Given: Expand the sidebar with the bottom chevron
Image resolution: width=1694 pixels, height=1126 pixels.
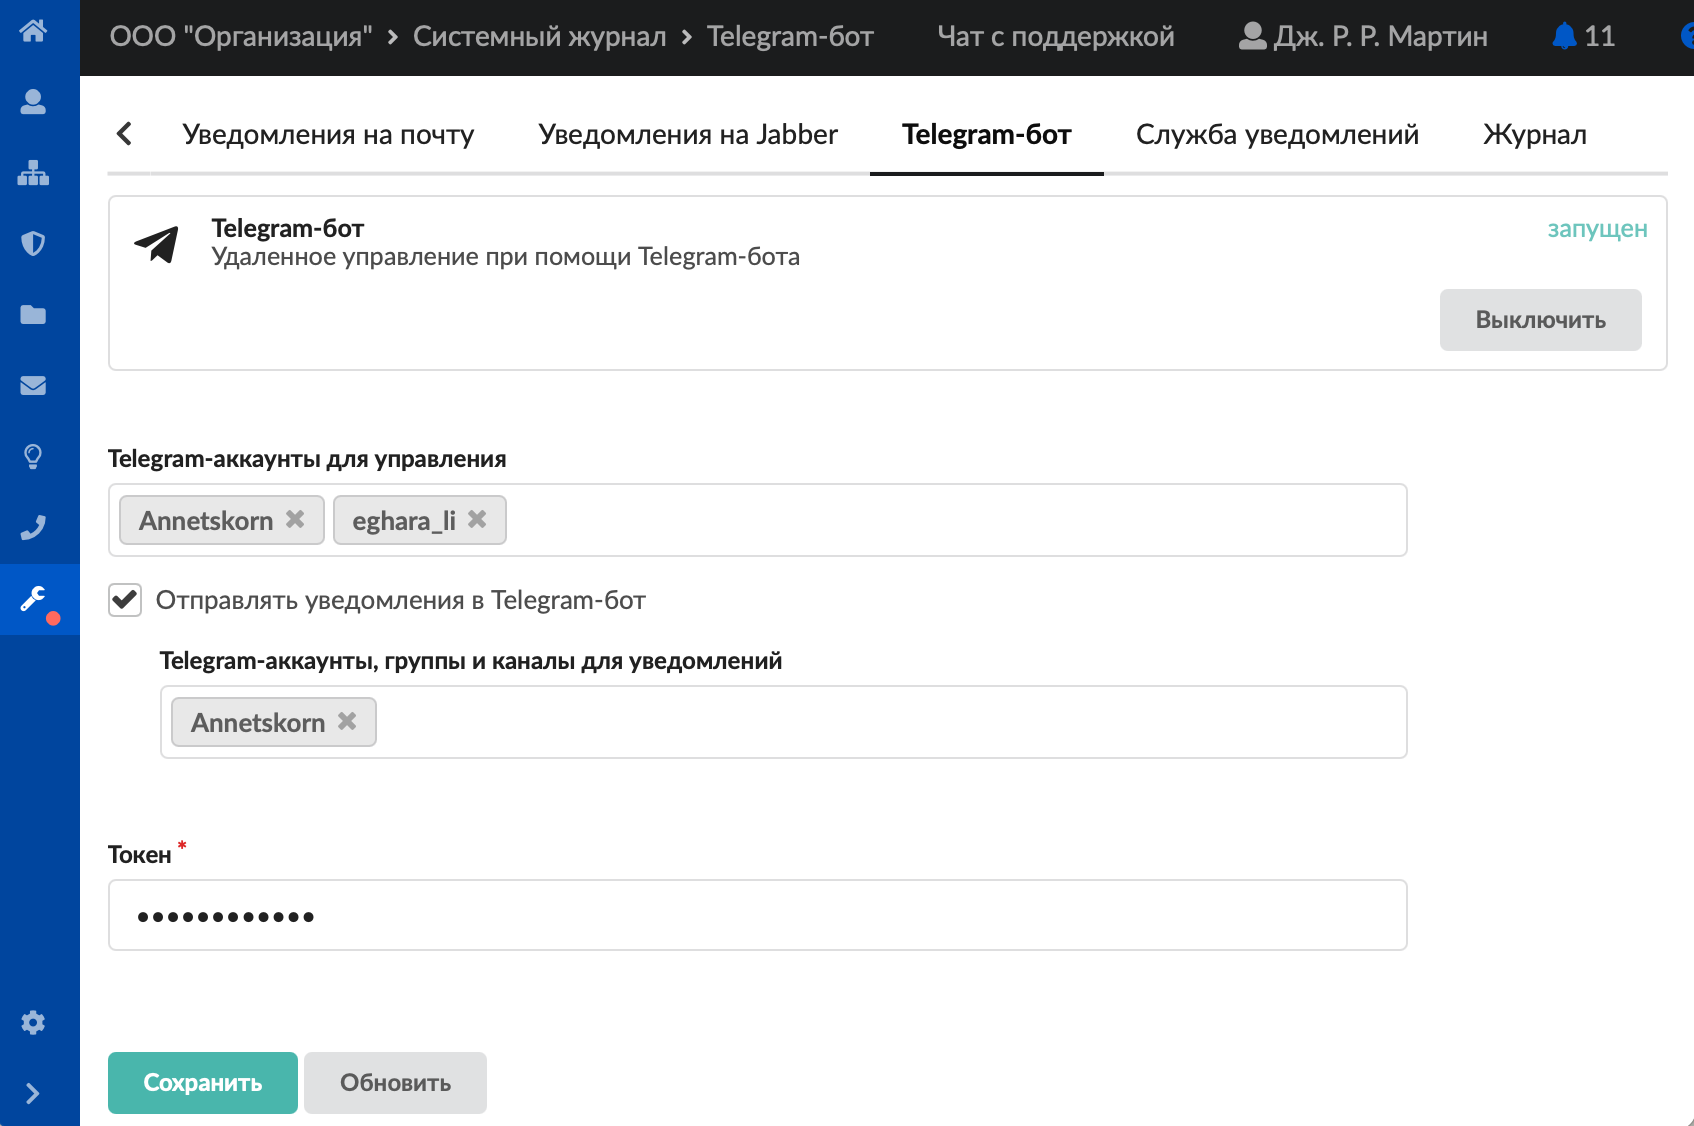Looking at the screenshot, I should click(33, 1093).
